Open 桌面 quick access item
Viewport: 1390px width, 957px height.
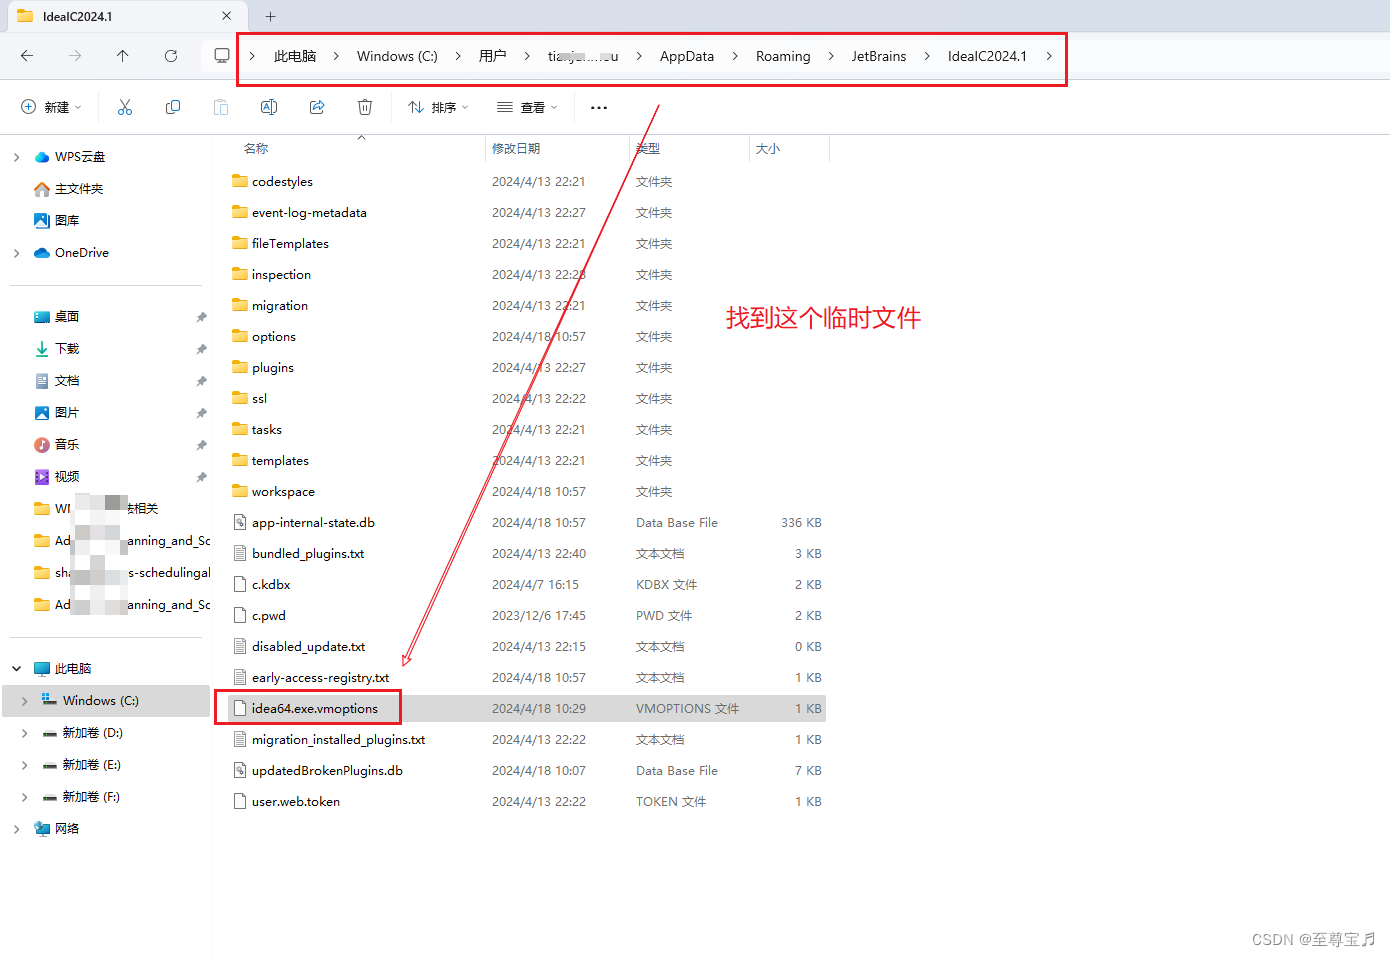point(56,317)
